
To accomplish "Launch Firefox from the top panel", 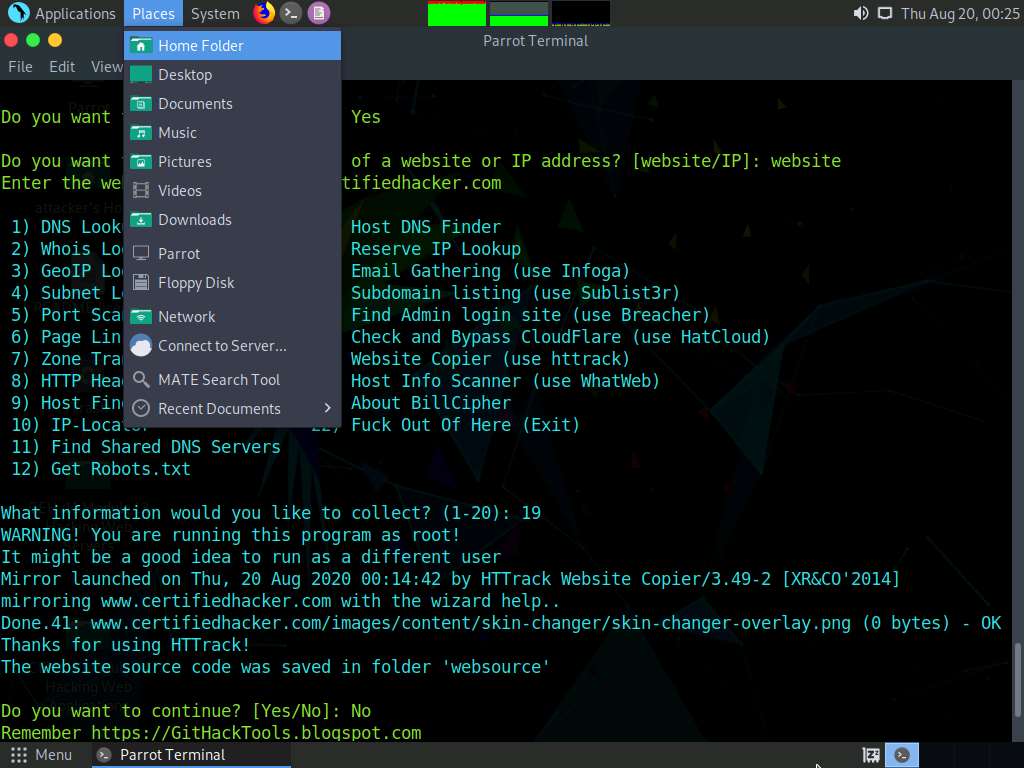I will [264, 12].
